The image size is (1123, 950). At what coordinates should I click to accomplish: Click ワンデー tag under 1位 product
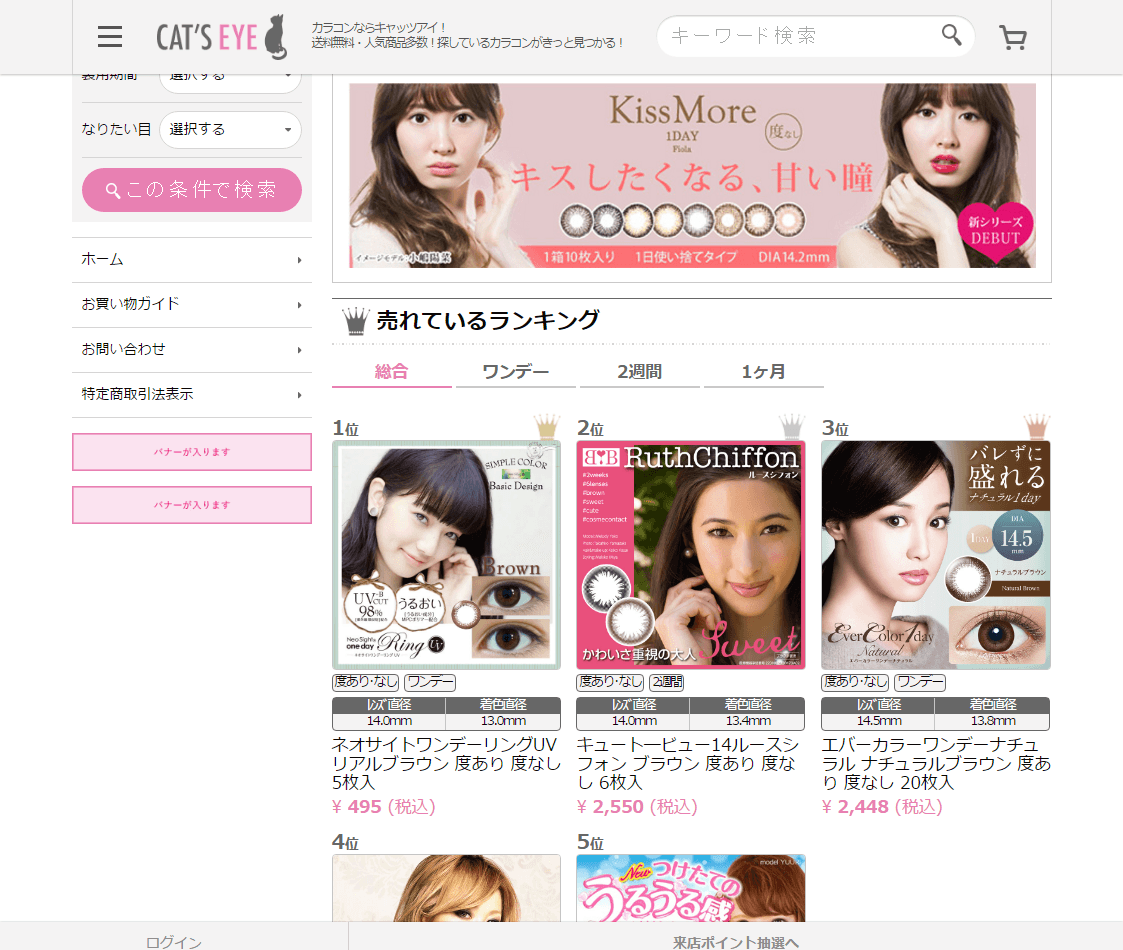[430, 682]
